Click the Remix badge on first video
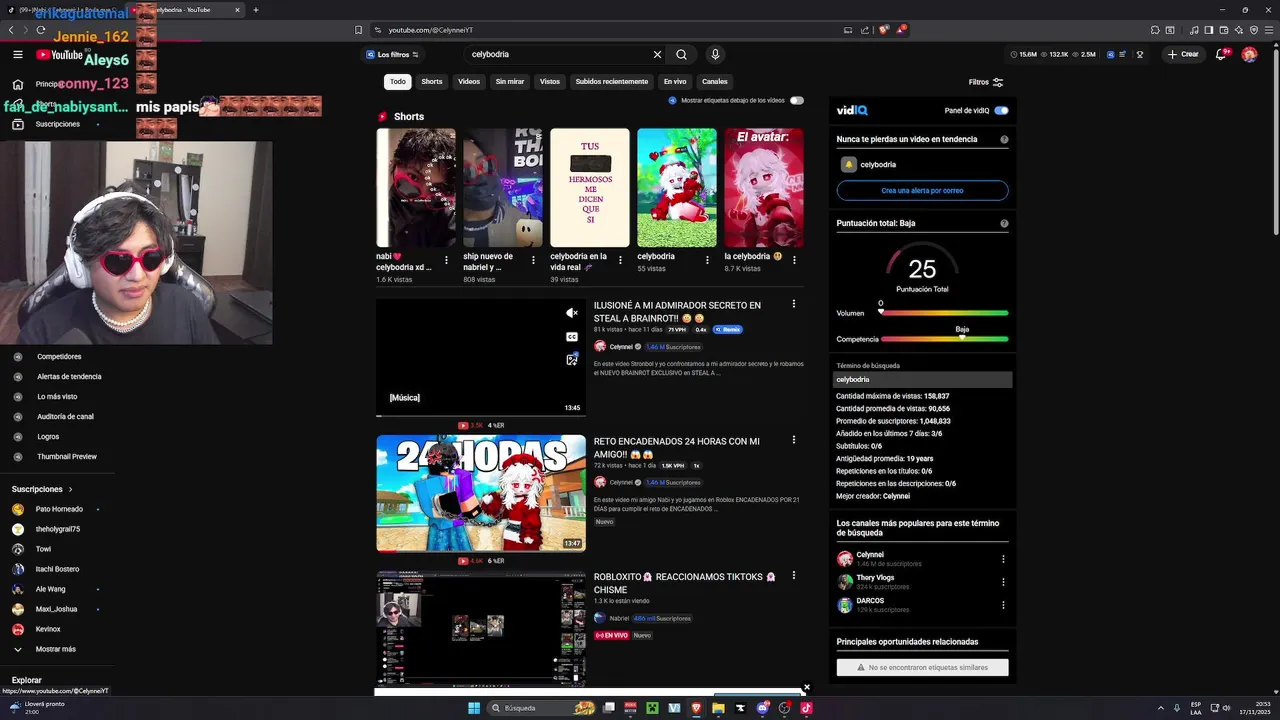 (728, 329)
